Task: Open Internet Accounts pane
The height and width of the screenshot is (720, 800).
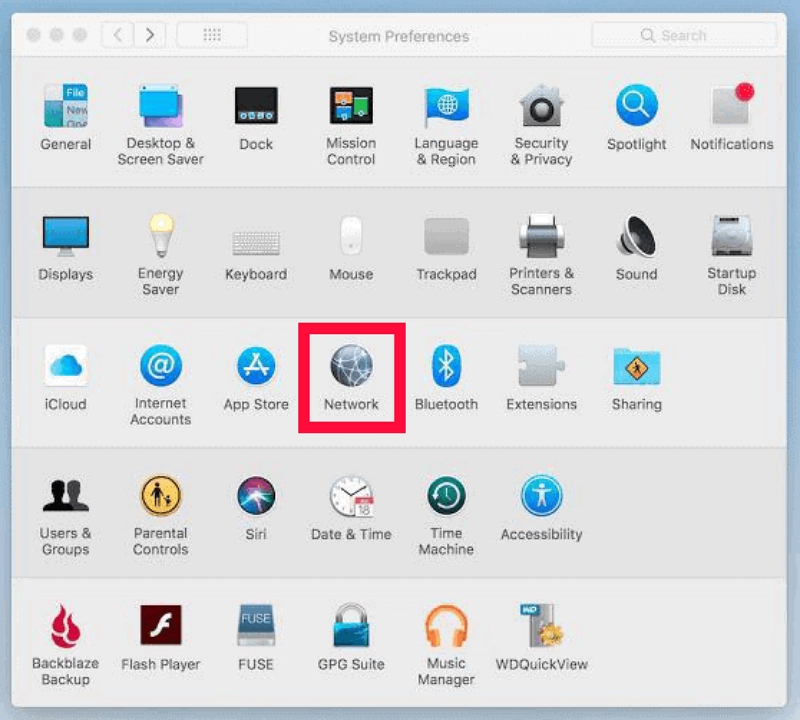Action: [161, 385]
